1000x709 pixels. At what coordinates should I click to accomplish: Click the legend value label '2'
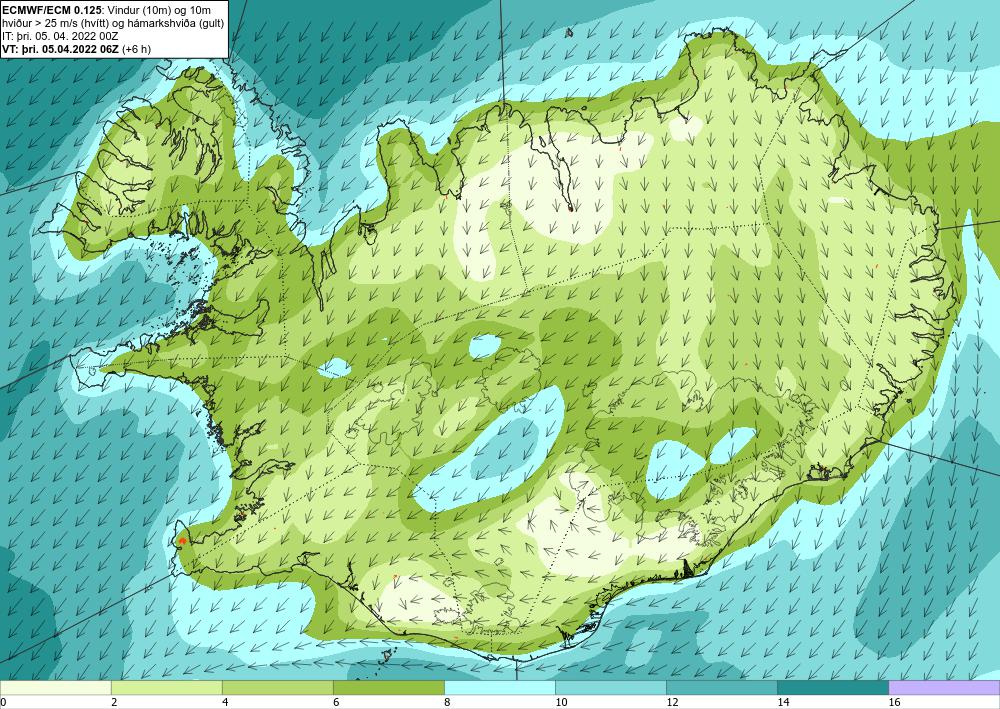click(114, 703)
